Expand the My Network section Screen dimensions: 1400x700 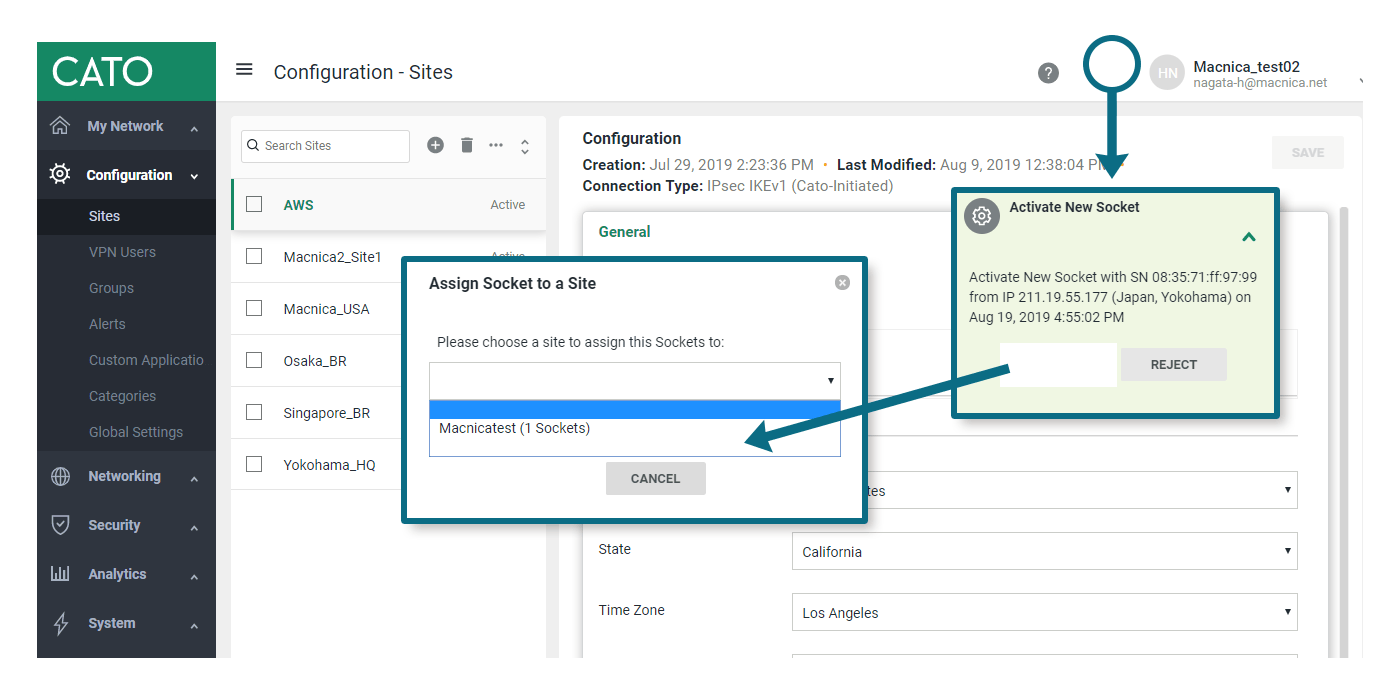(x=194, y=129)
